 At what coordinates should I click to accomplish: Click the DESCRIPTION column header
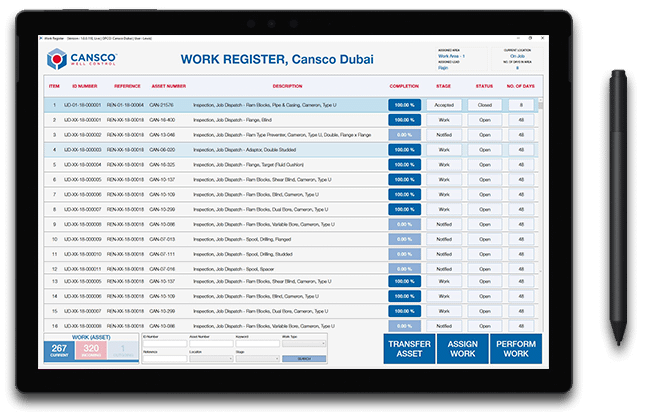[x=287, y=86]
